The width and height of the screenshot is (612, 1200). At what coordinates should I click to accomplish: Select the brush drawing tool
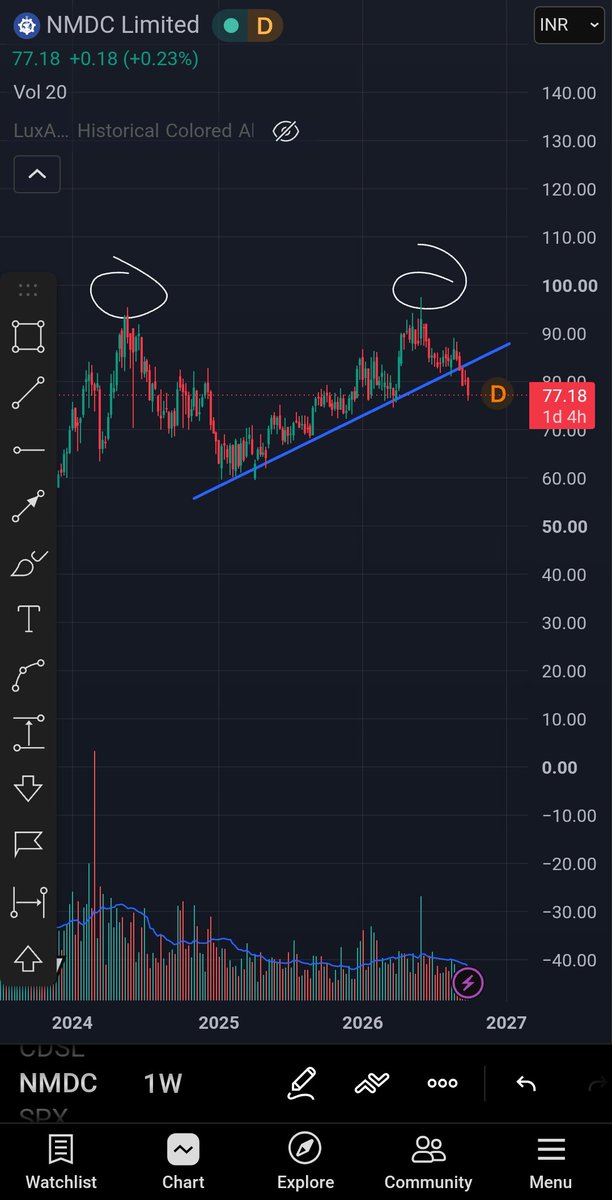tap(28, 564)
